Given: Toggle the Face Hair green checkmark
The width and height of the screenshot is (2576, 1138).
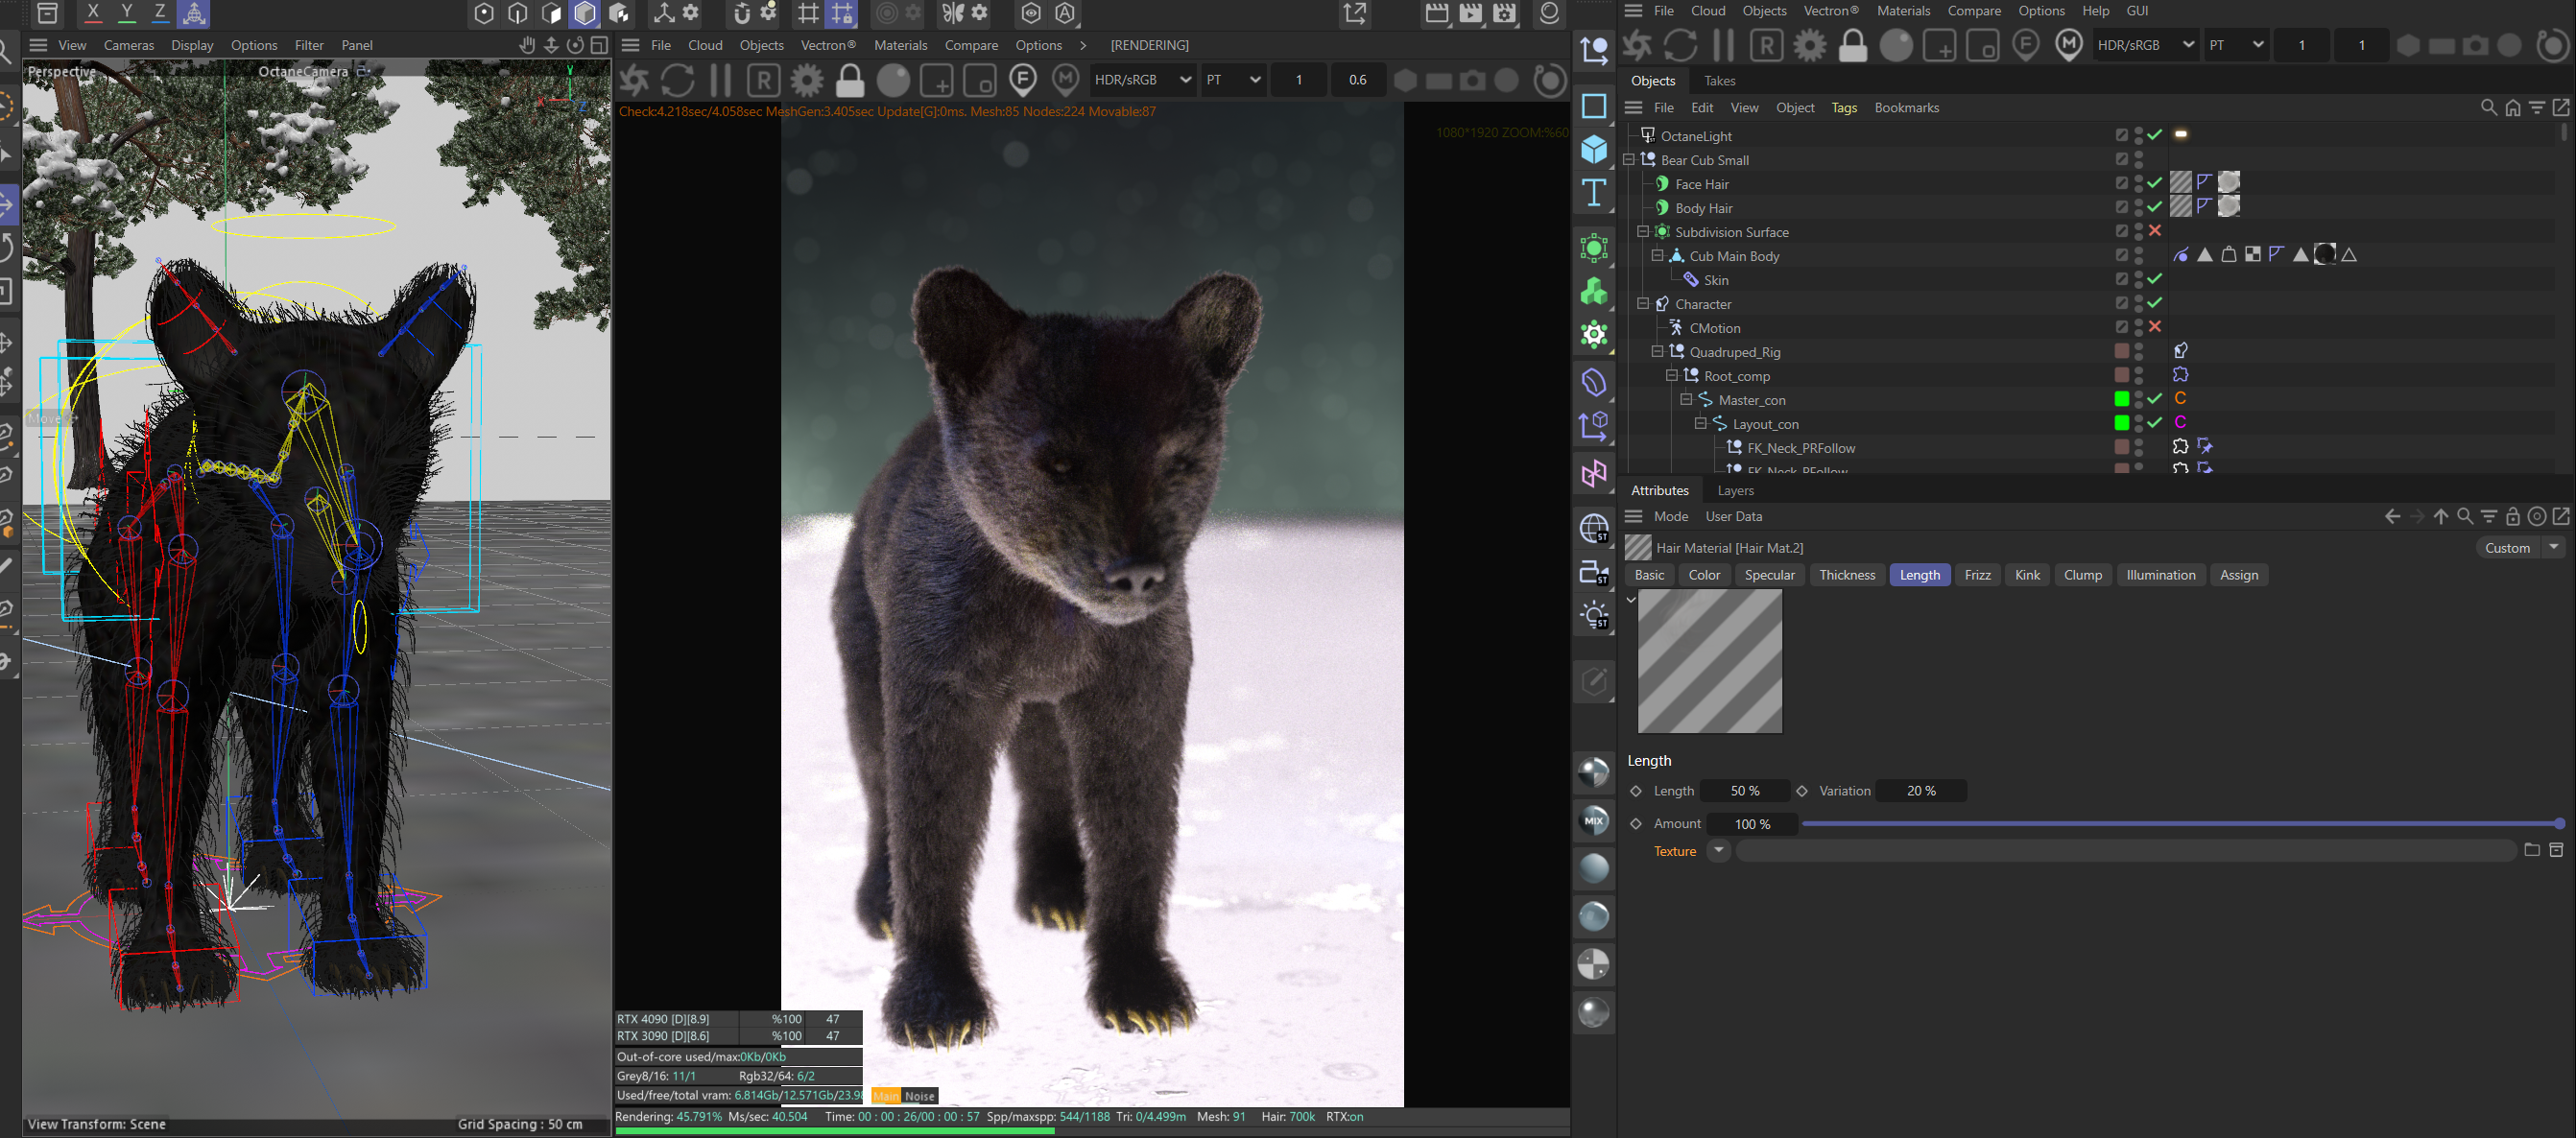Looking at the screenshot, I should coord(2155,183).
